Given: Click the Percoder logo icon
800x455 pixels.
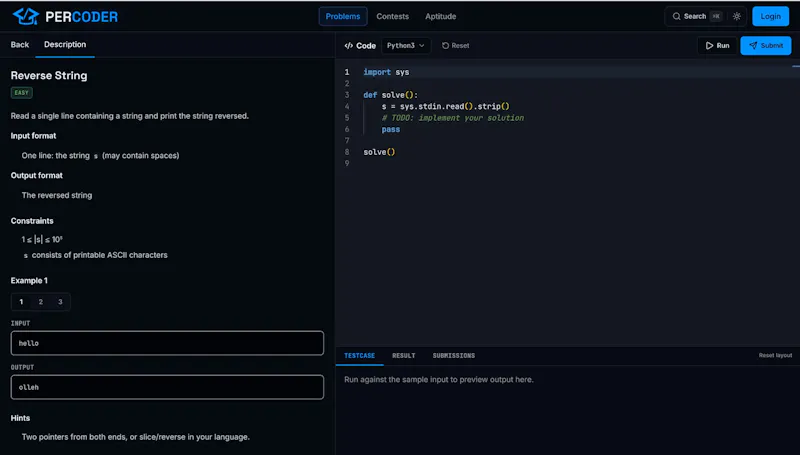Looking at the screenshot, I should point(26,16).
